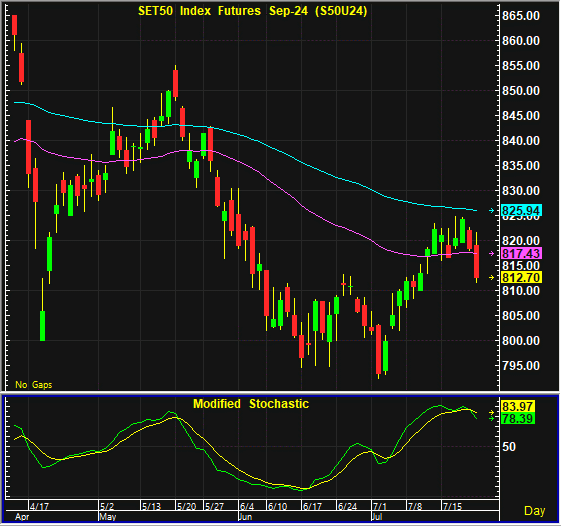Click the Modified Stochastic panel title
Image resolution: width=561 pixels, height=526 pixels.
click(x=251, y=404)
